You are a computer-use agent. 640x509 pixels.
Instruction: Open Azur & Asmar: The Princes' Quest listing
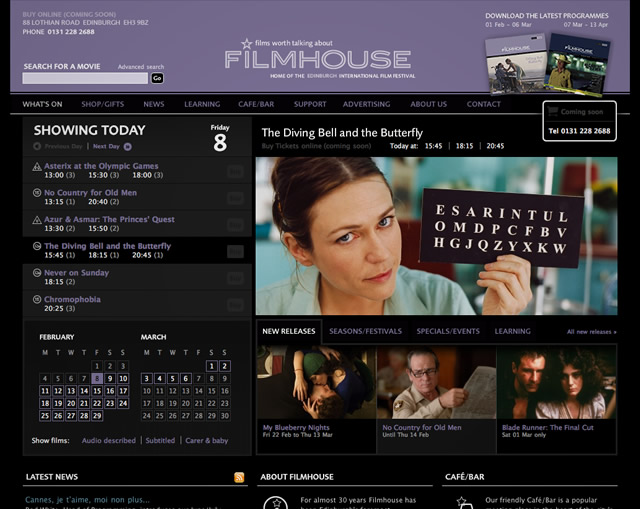pos(109,220)
